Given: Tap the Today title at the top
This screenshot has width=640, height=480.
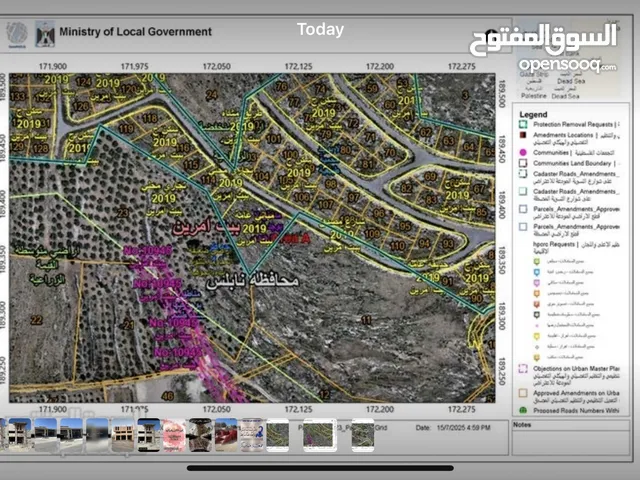Looking at the screenshot, I should pos(320,30).
